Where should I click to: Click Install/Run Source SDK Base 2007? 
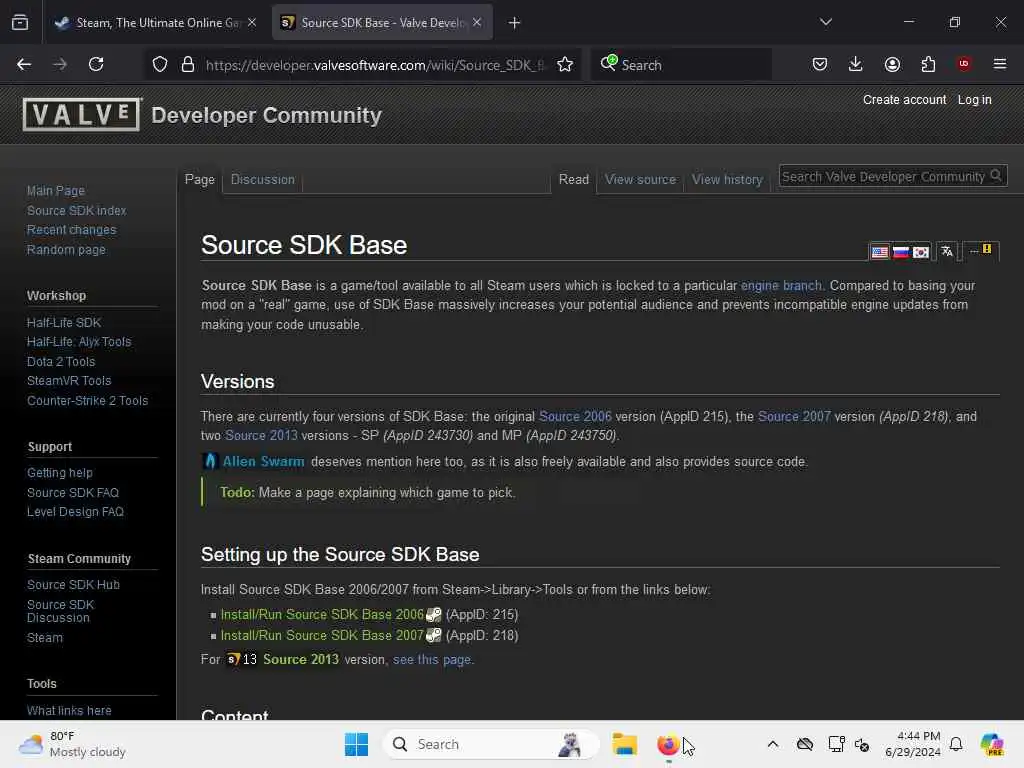[322, 635]
